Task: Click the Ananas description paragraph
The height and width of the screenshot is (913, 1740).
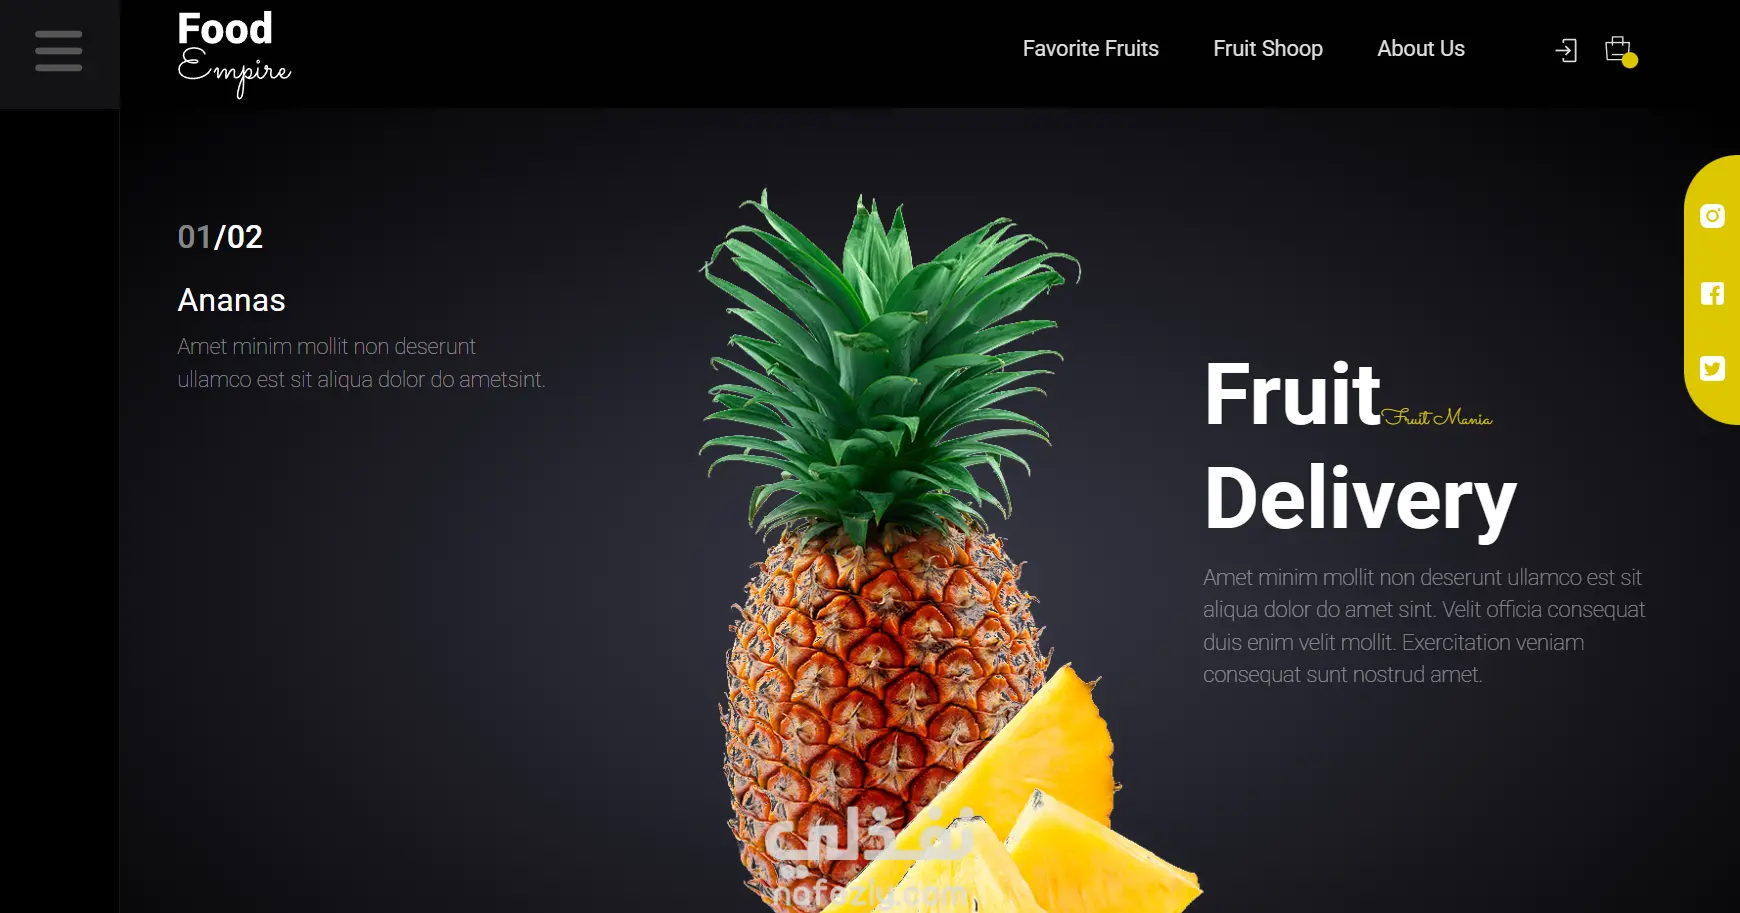Action: (x=361, y=363)
